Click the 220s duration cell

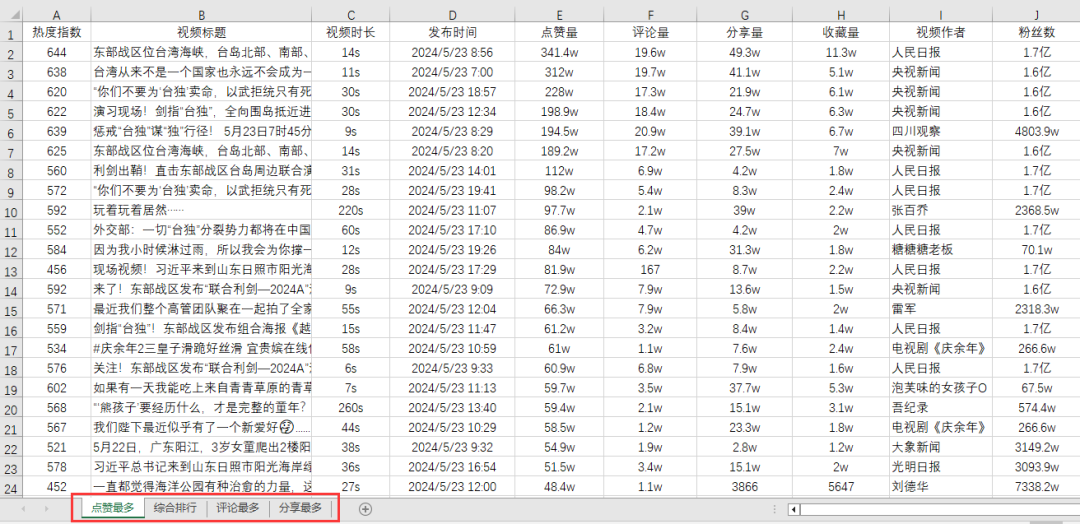click(351, 210)
